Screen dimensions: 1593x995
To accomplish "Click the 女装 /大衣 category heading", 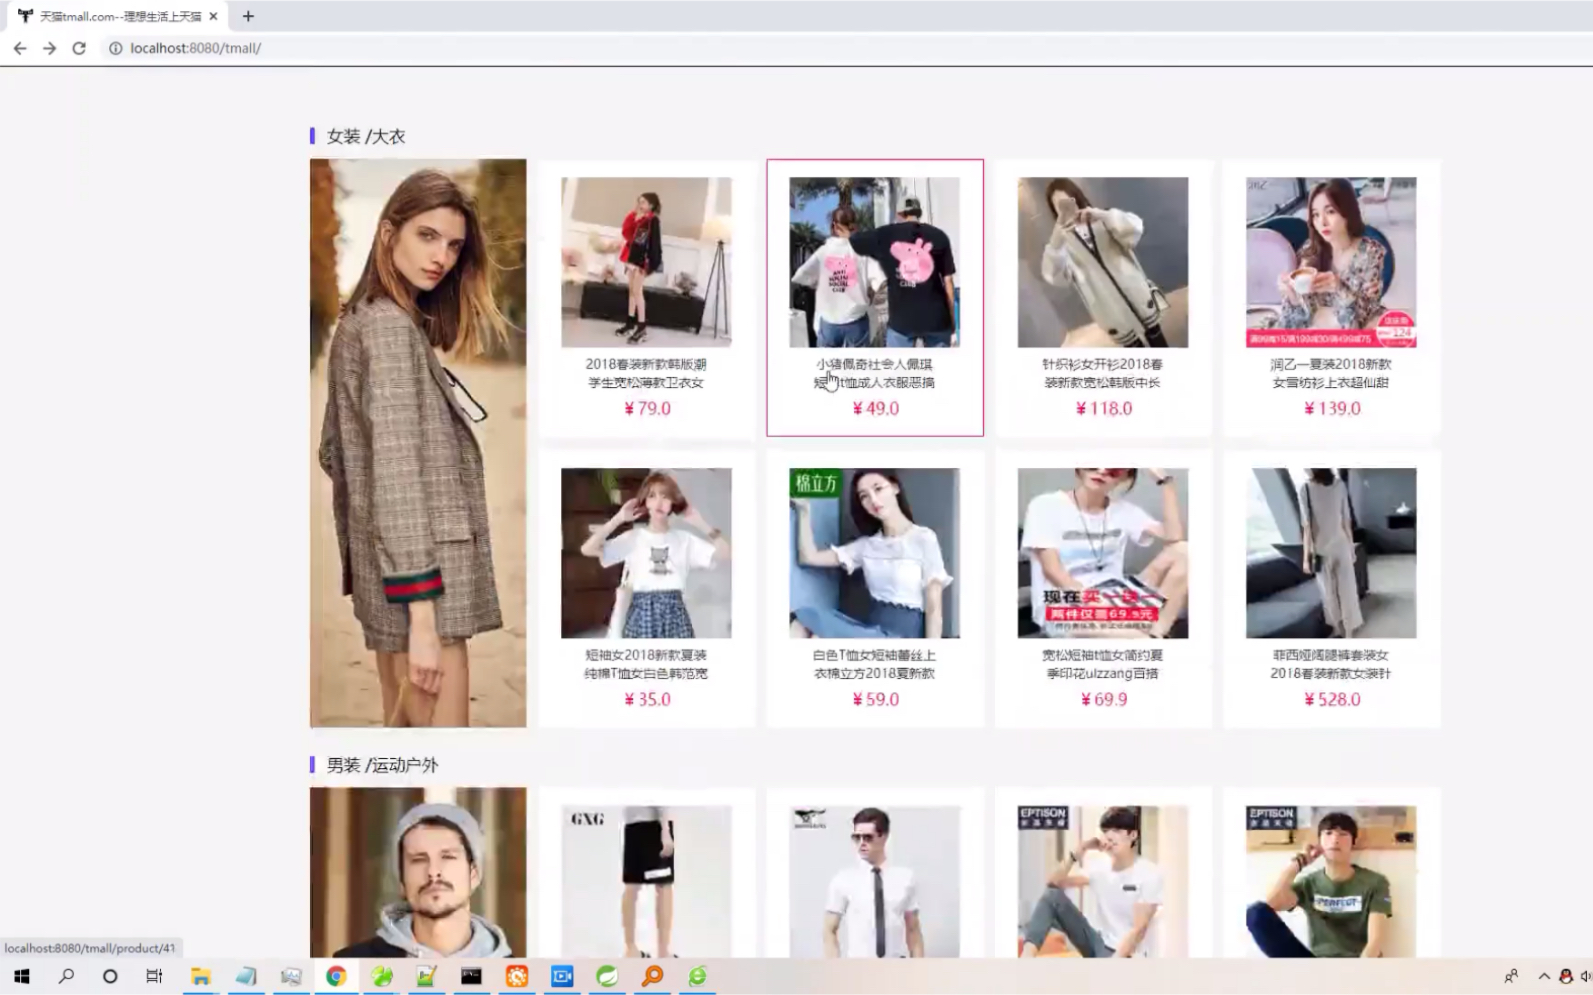I will (x=366, y=136).
